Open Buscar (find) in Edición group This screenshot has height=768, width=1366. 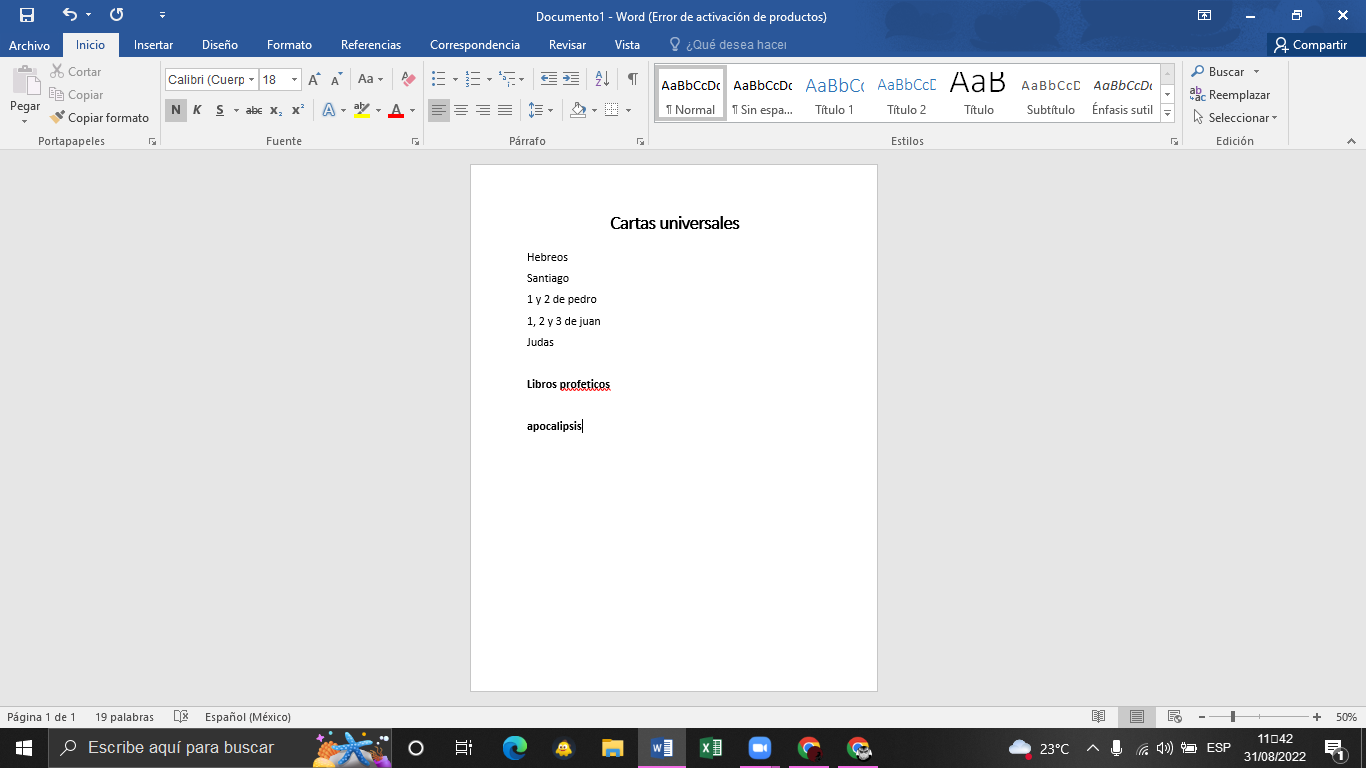[1217, 72]
